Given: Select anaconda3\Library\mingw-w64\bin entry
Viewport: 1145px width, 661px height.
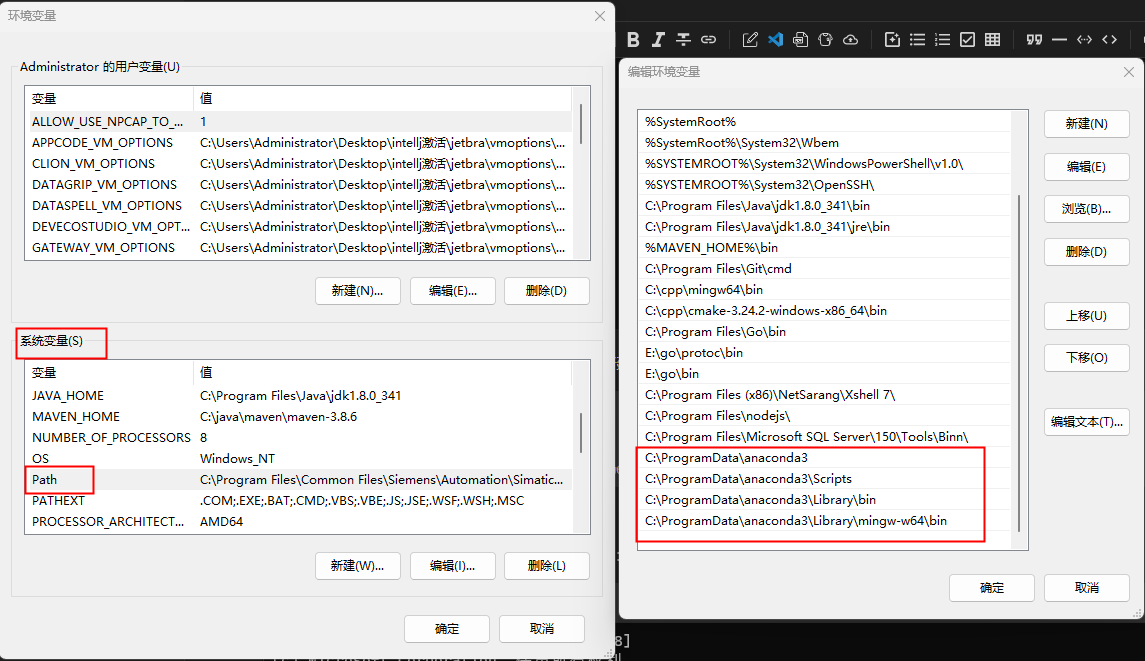Looking at the screenshot, I should click(824, 521).
